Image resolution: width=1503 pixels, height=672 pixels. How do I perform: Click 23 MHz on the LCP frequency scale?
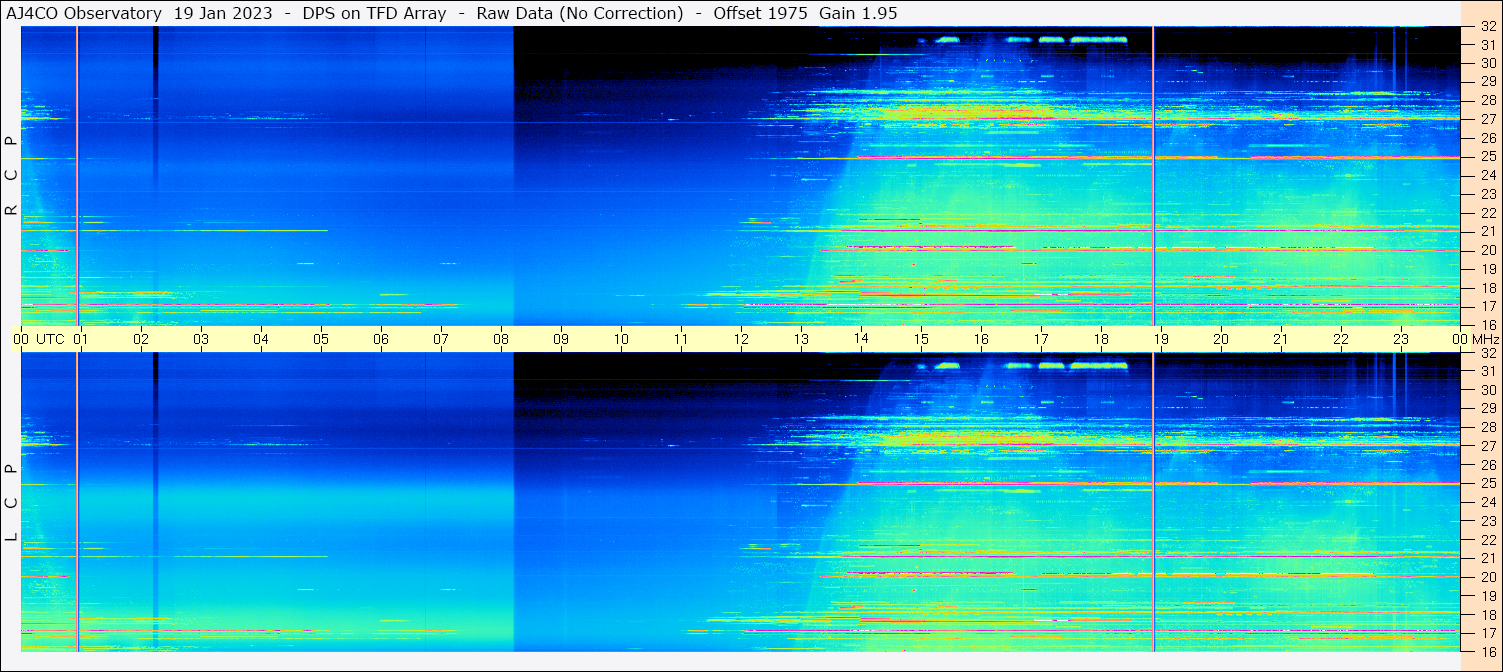[1488, 521]
